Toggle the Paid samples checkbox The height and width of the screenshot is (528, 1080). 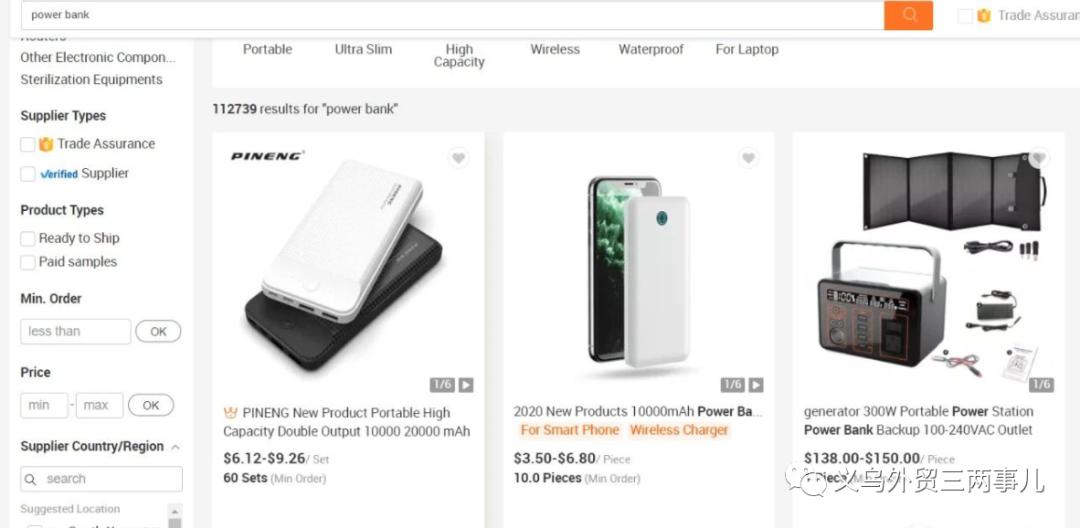28,263
